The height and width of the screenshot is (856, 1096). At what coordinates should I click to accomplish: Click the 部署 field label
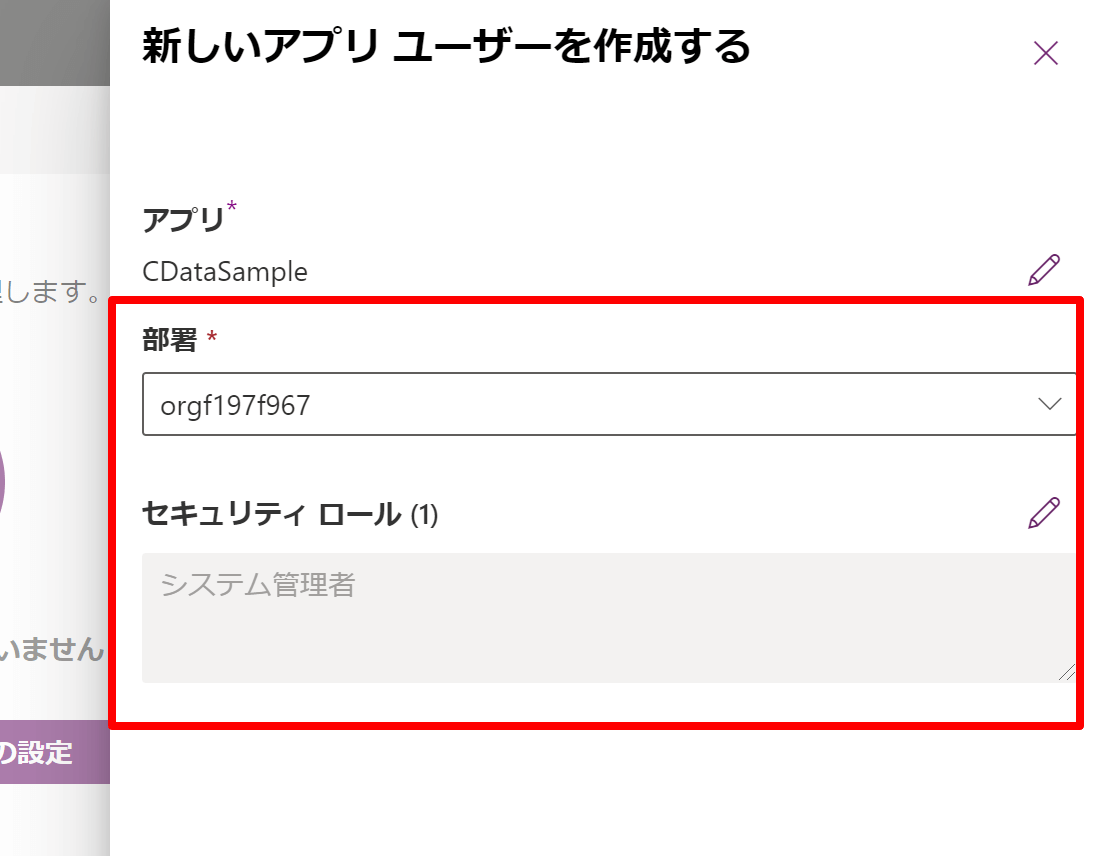tap(169, 340)
